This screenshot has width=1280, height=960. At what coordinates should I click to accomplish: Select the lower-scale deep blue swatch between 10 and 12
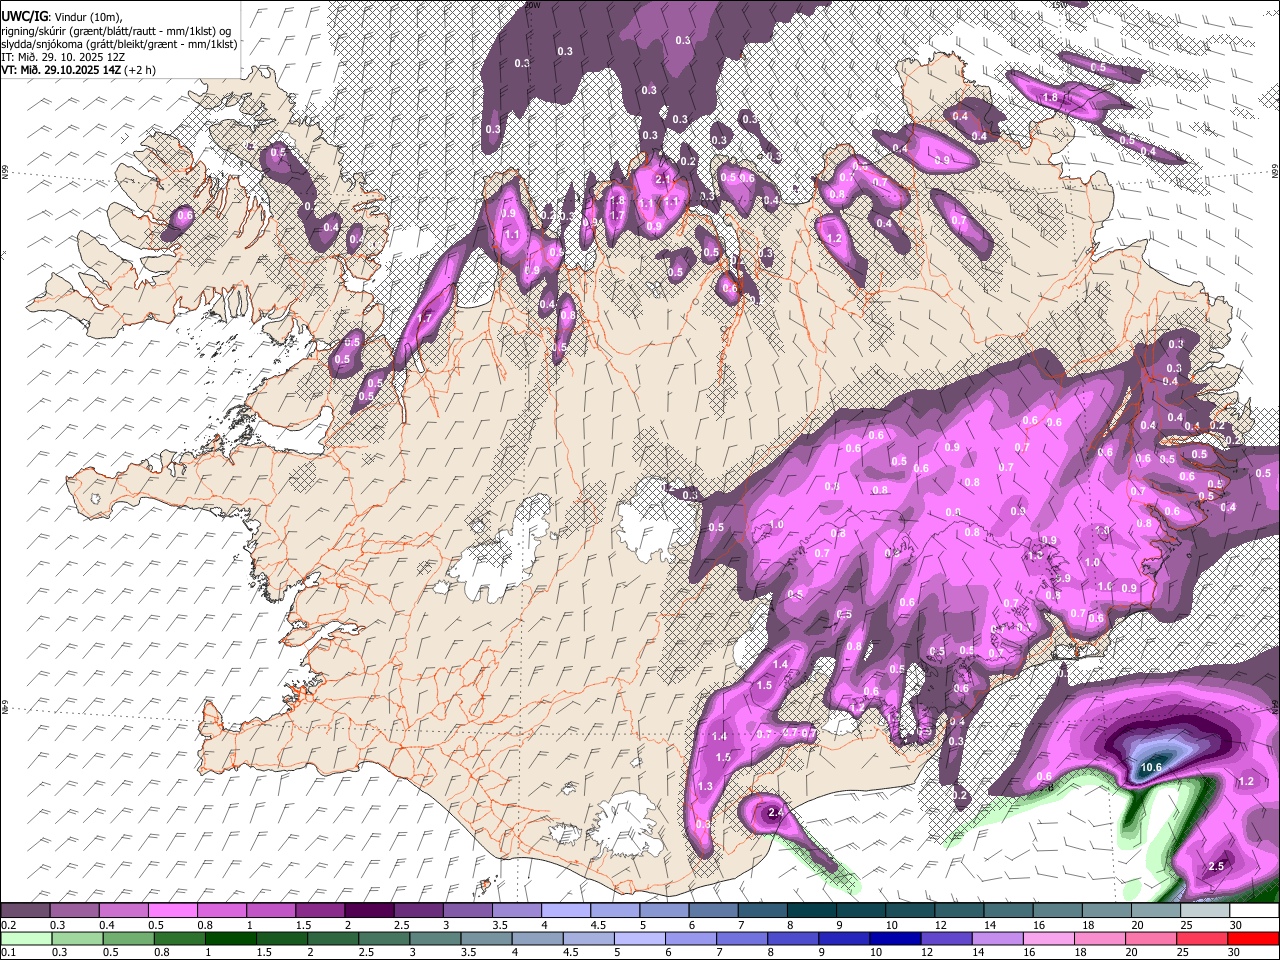pos(894,938)
